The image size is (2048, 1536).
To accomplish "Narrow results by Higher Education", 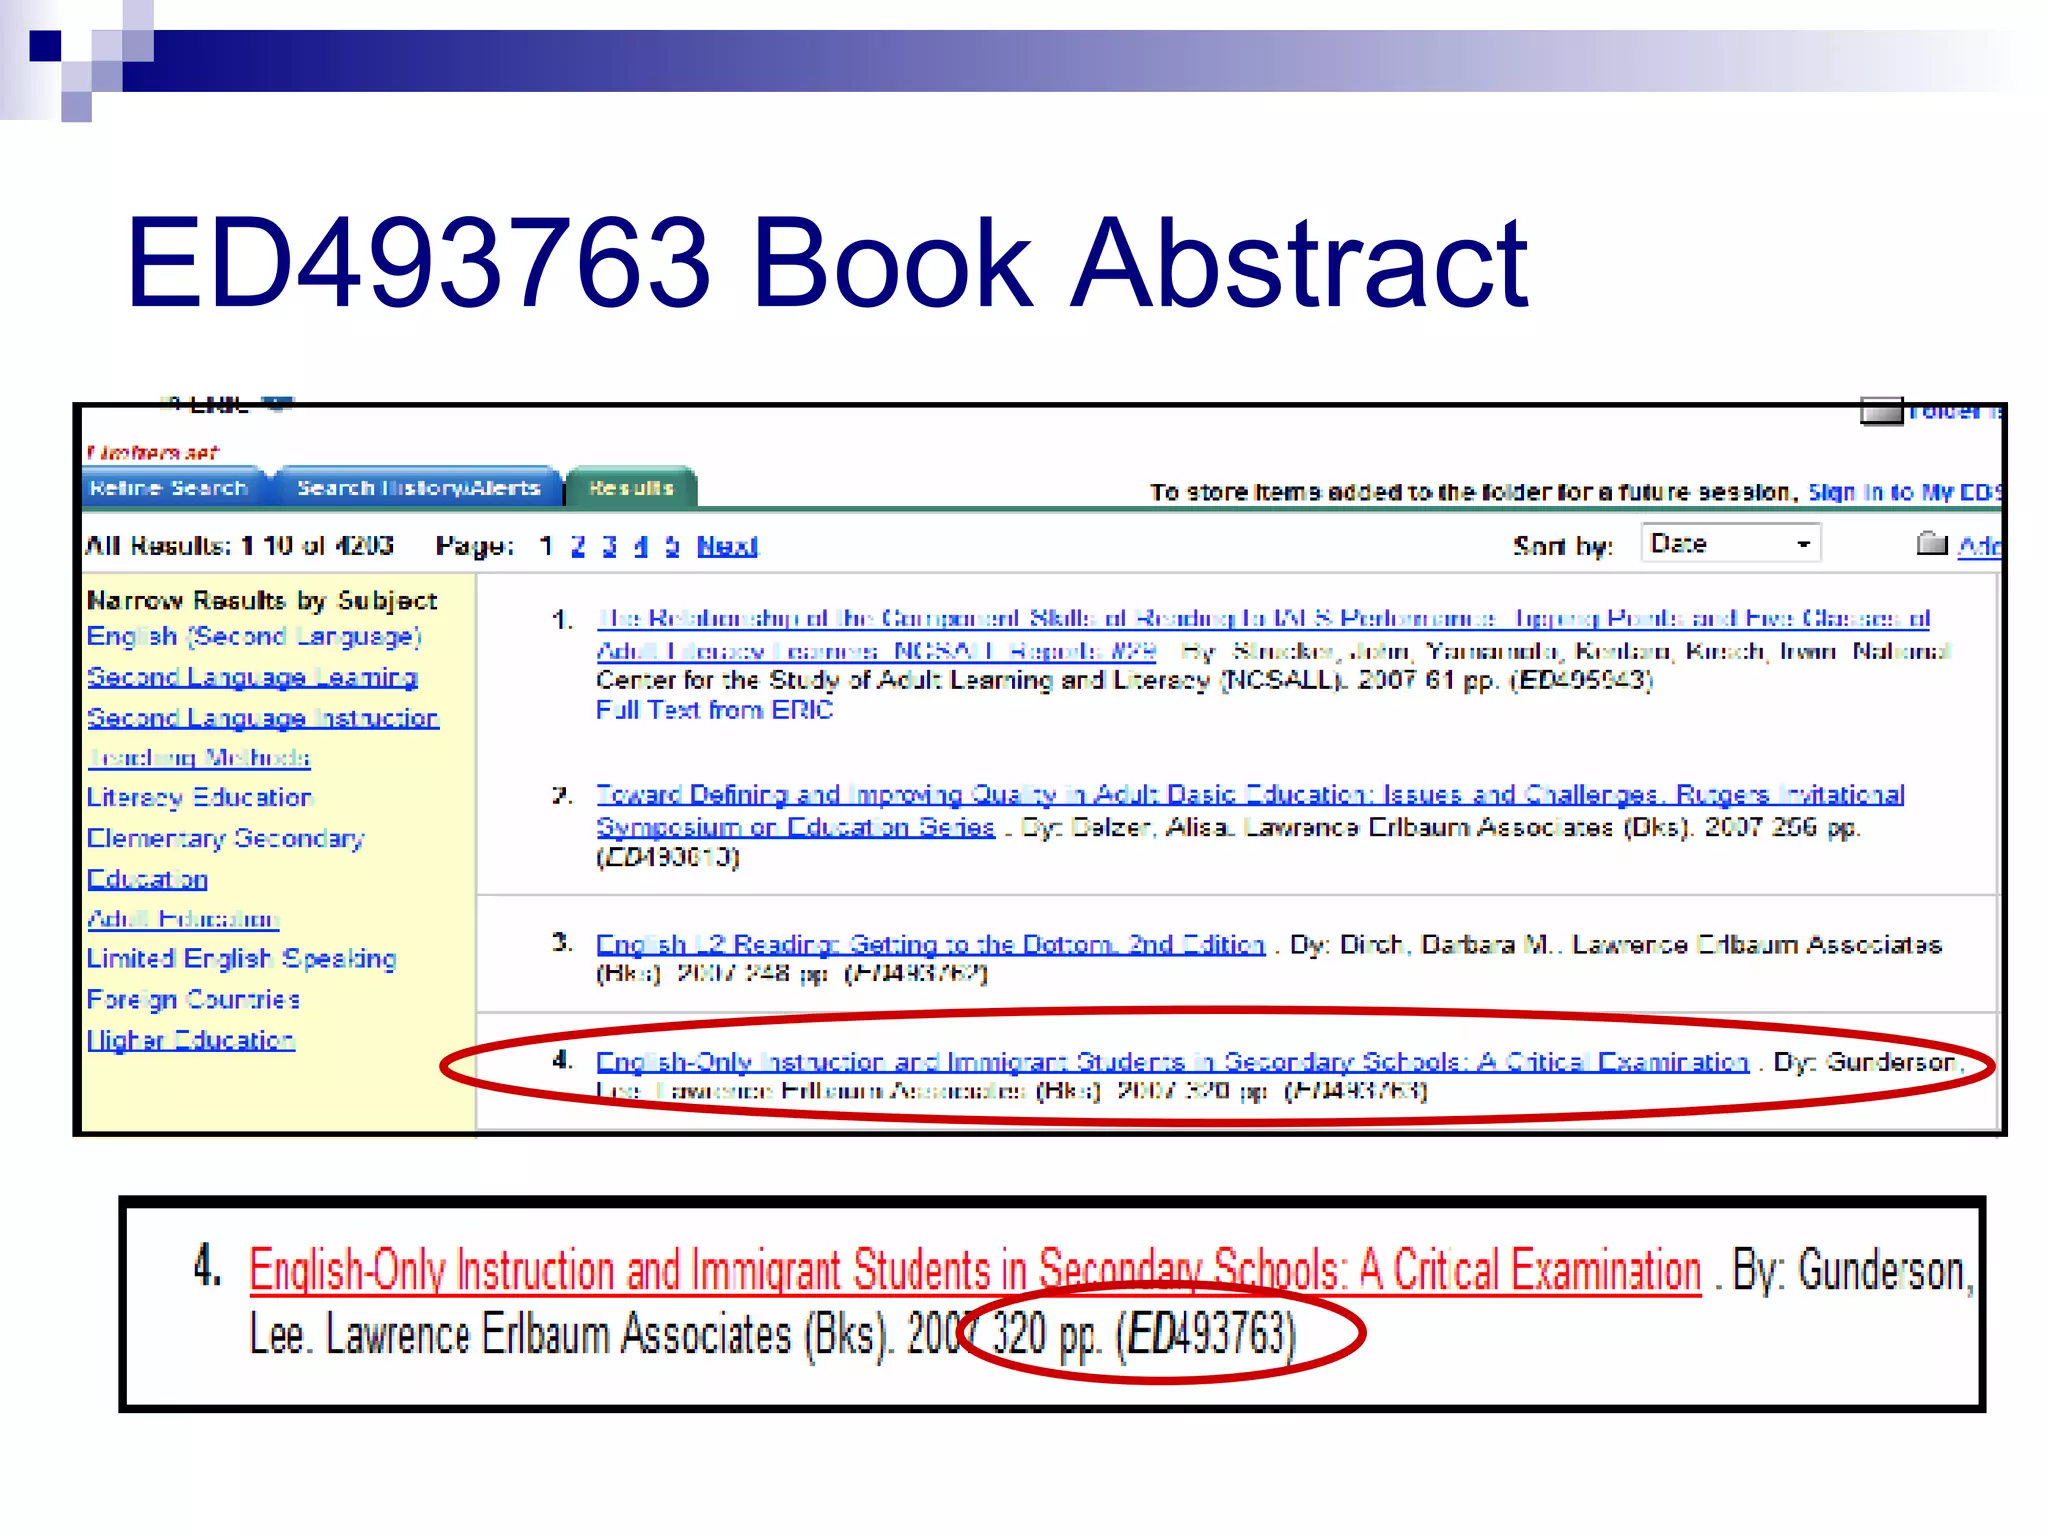I will tap(191, 1040).
